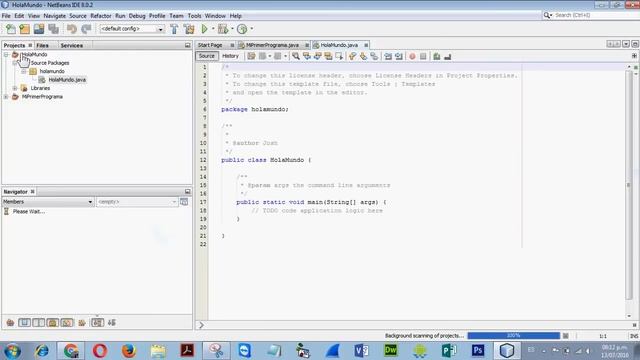The height and width of the screenshot is (360, 640).
Task: Cancel background scanning task button
Action: point(565,336)
